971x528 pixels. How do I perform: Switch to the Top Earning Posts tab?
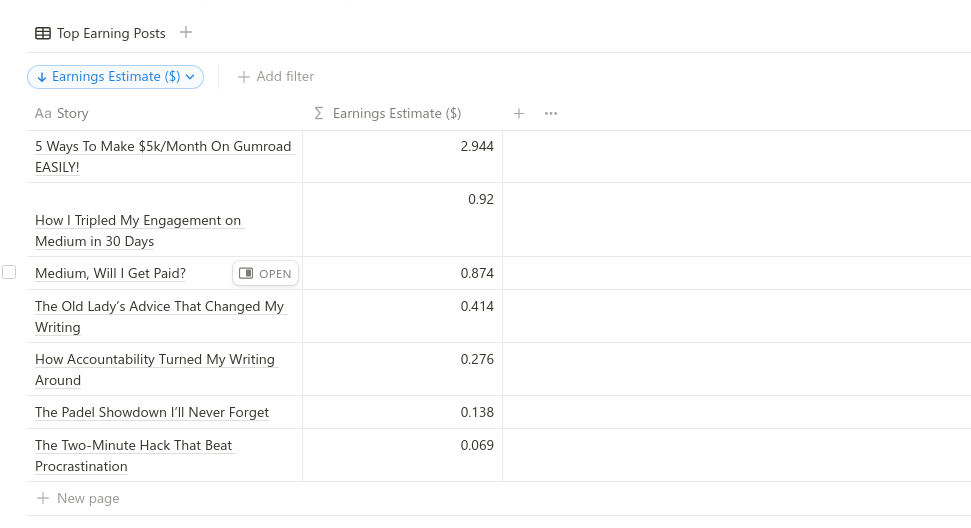point(111,33)
